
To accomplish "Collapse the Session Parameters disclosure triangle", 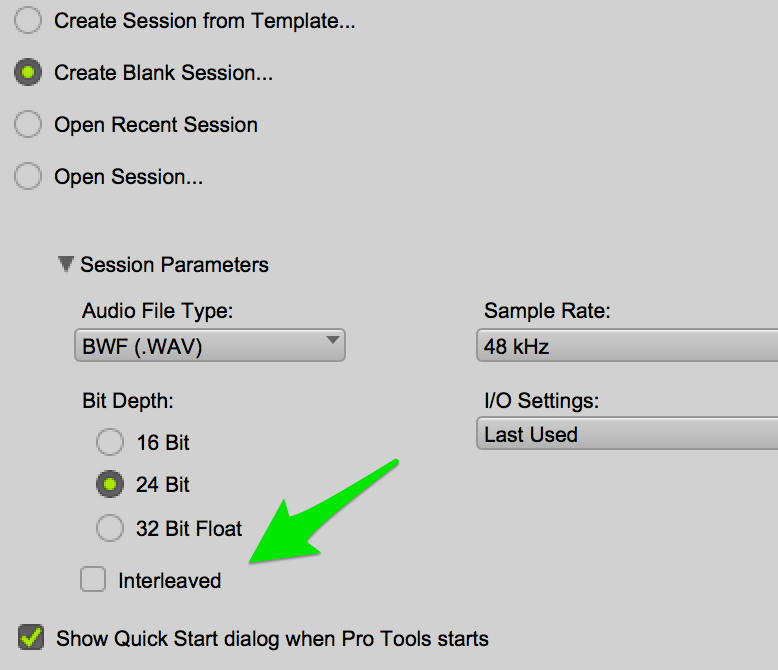I will click(x=66, y=265).
